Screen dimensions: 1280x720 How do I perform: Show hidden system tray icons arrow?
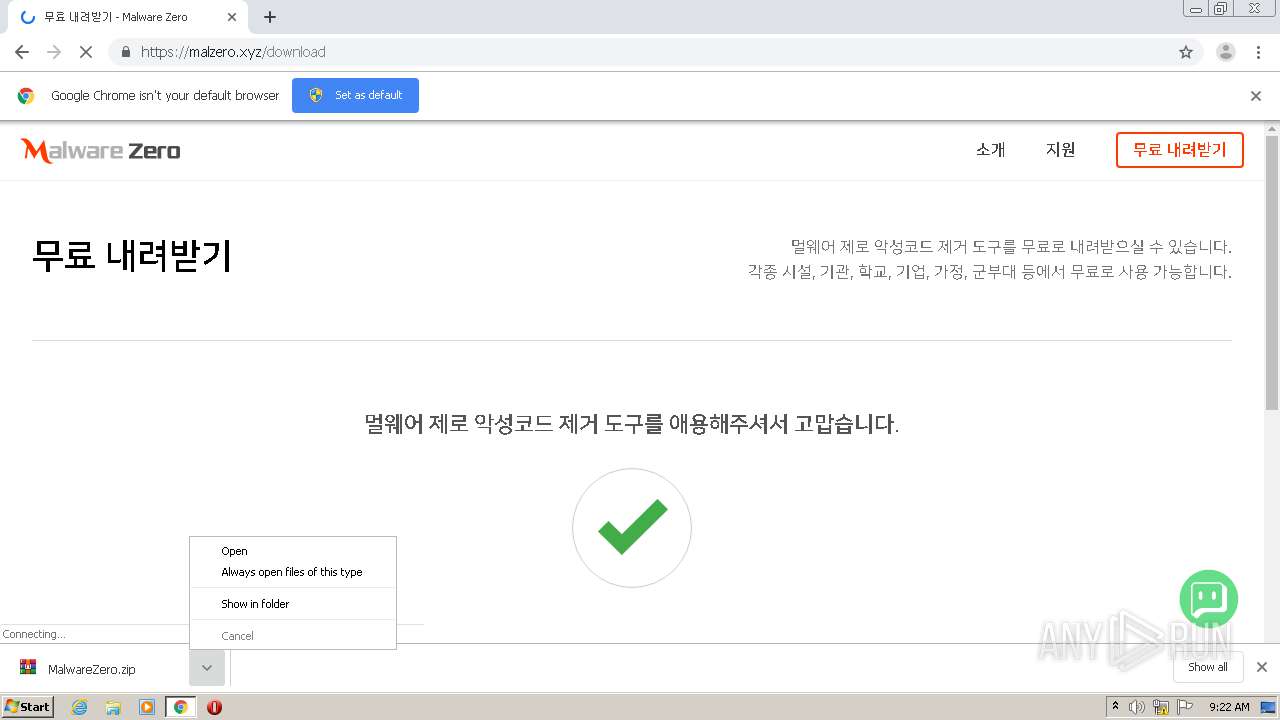click(x=1115, y=707)
